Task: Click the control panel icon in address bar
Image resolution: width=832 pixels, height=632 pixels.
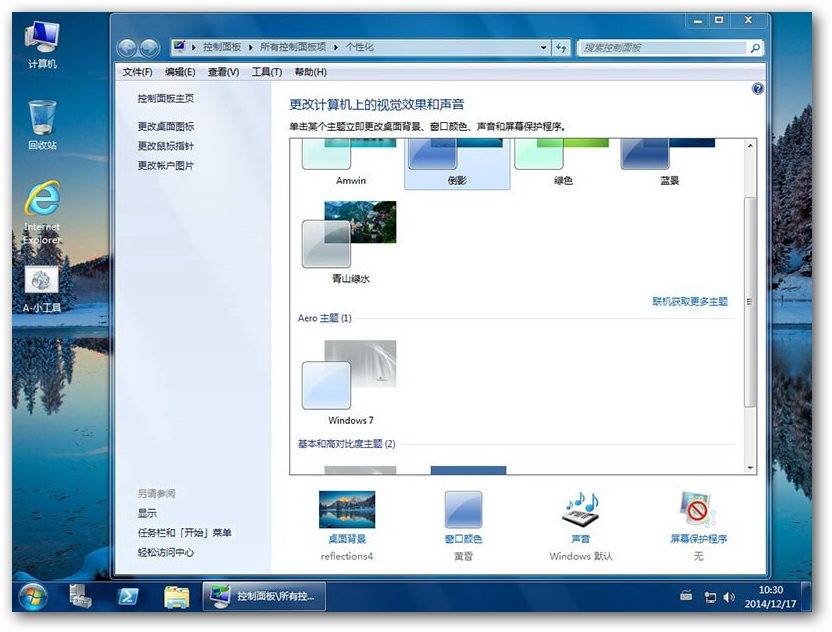Action: coord(179,47)
